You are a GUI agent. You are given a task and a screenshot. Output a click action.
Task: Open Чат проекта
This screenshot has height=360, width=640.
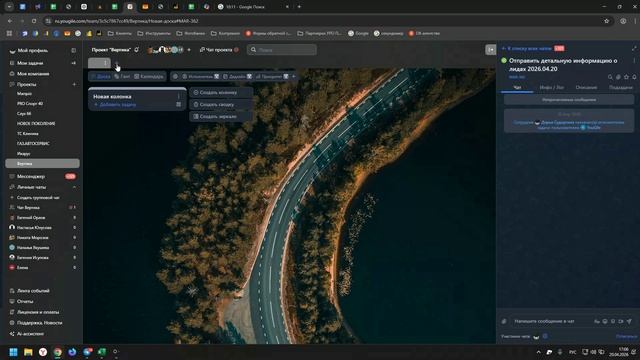point(218,50)
